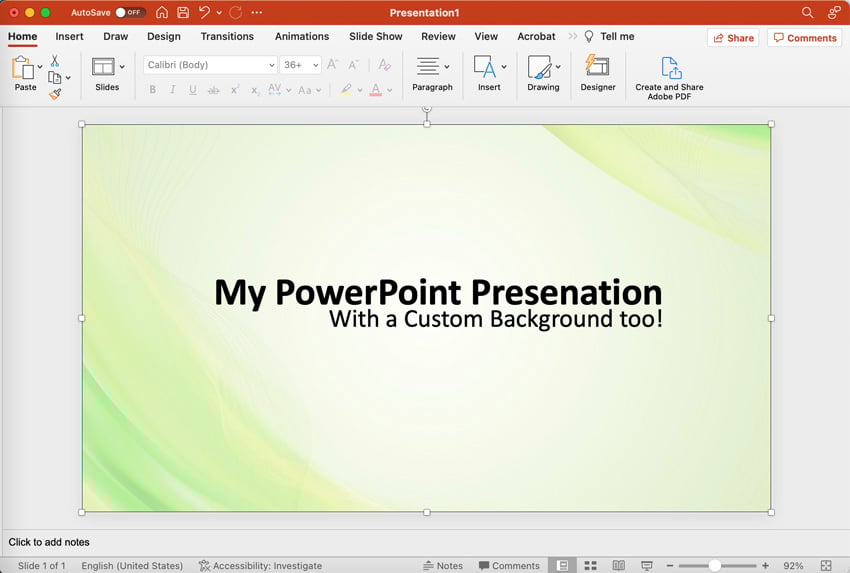The width and height of the screenshot is (850, 573).
Task: Click the Share button
Action: [x=732, y=38]
